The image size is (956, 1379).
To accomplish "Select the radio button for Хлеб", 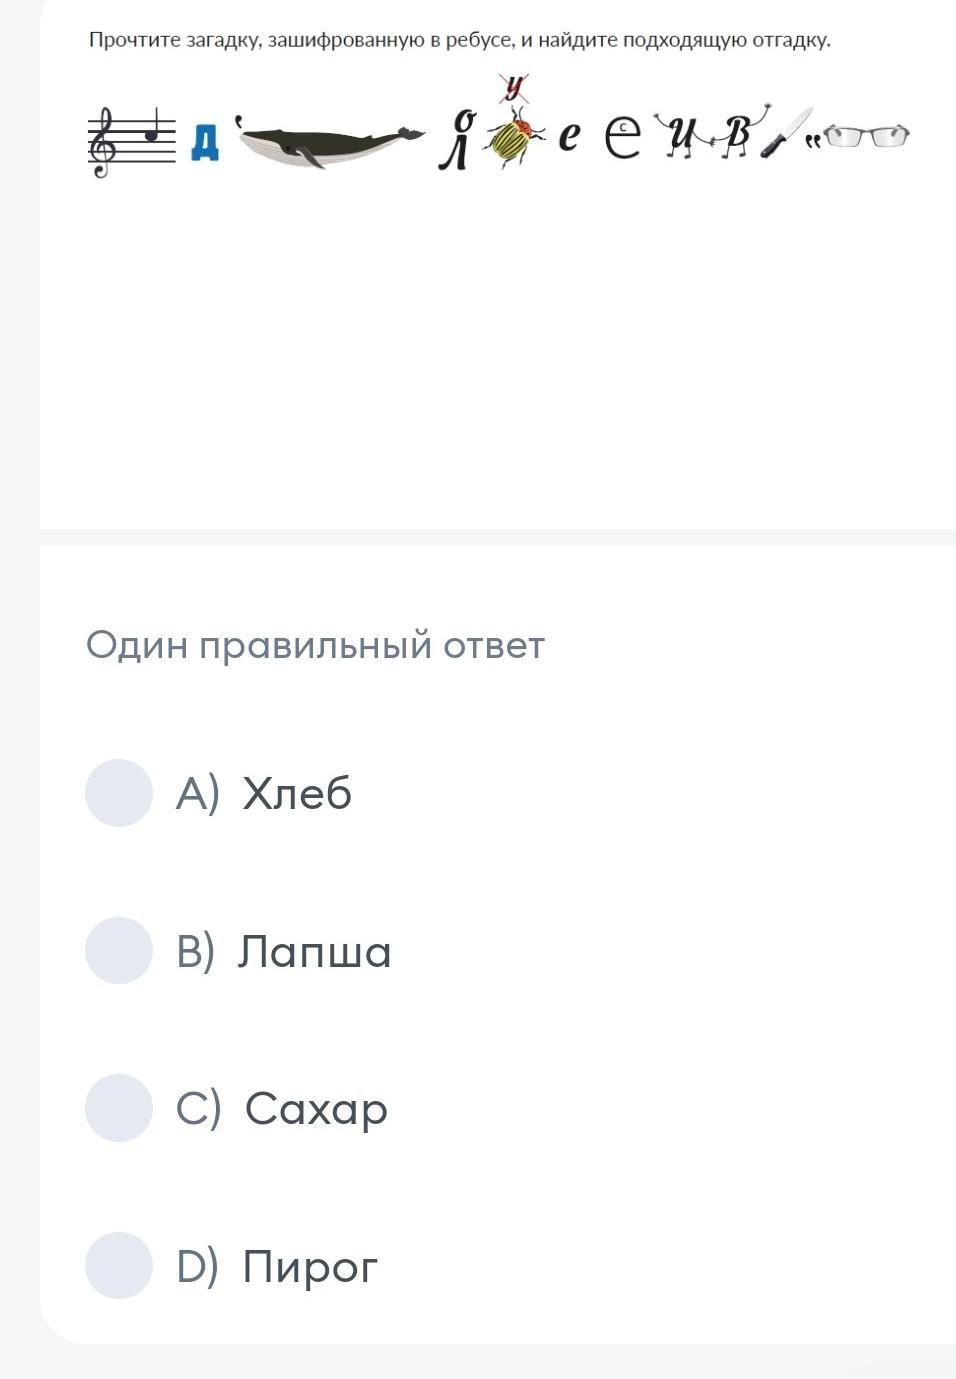I will coord(119,793).
